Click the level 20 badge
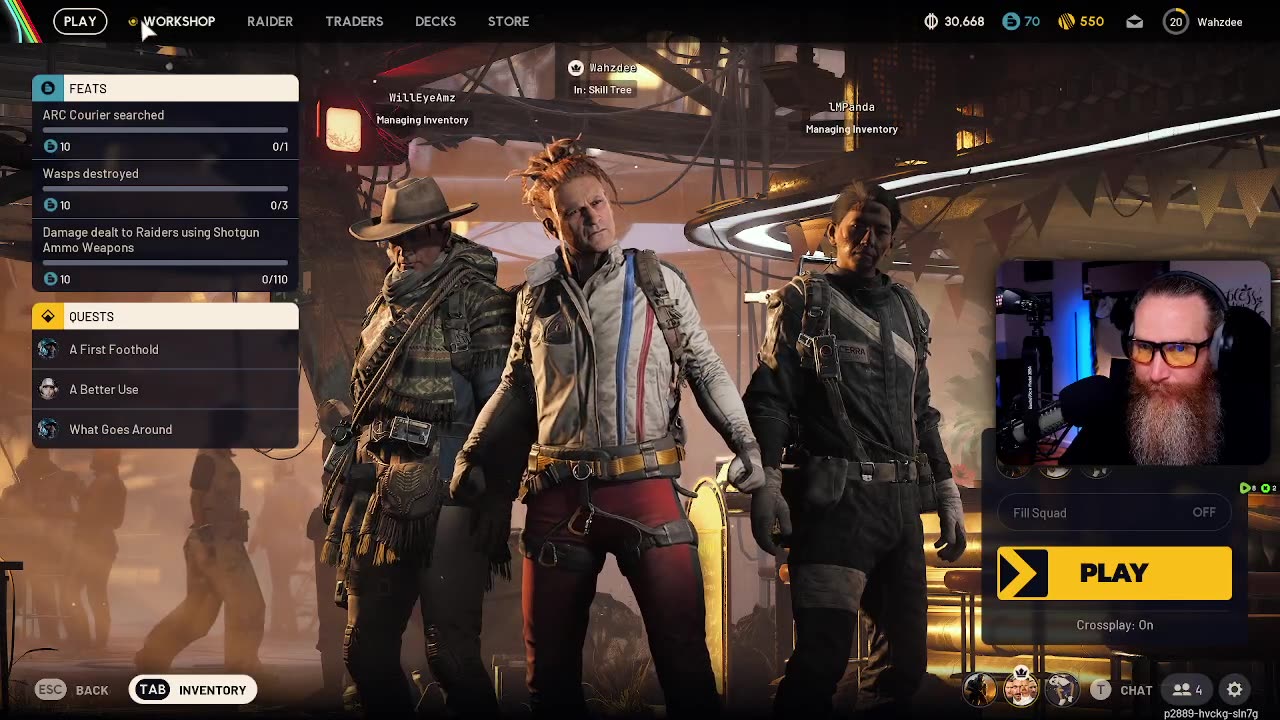This screenshot has width=1280, height=720. click(x=1176, y=21)
